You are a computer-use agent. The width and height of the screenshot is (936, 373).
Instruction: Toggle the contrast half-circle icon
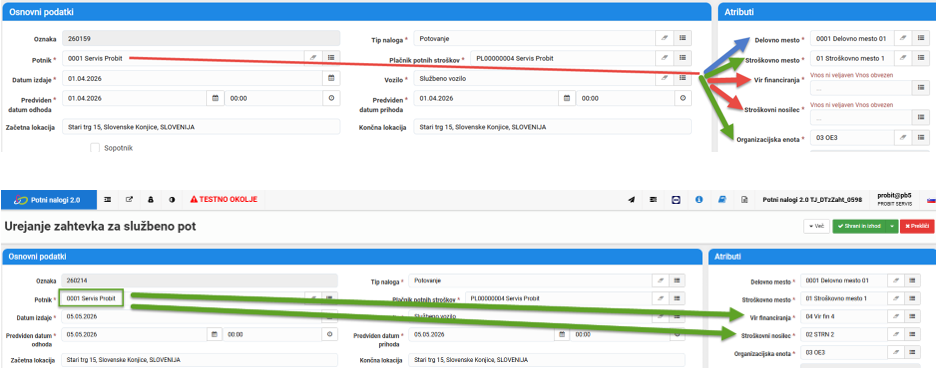[172, 200]
